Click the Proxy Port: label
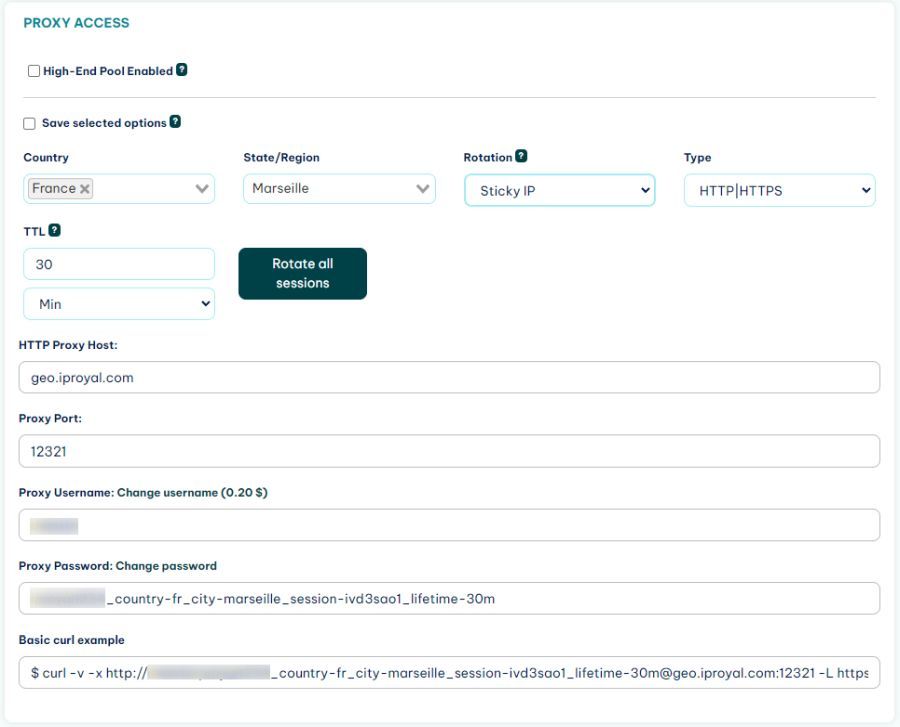 pyautogui.click(x=51, y=418)
